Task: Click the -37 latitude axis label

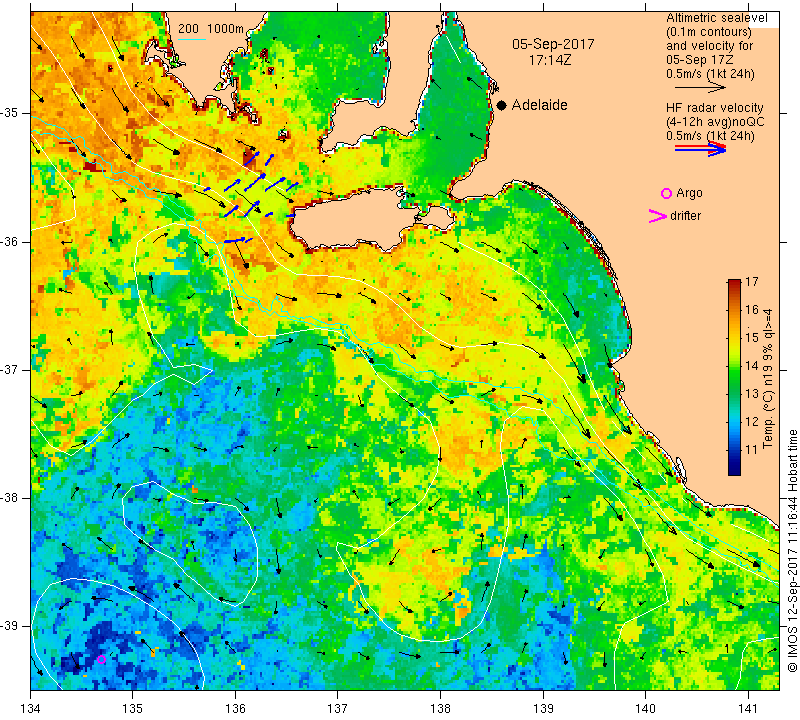Action: tap(14, 369)
